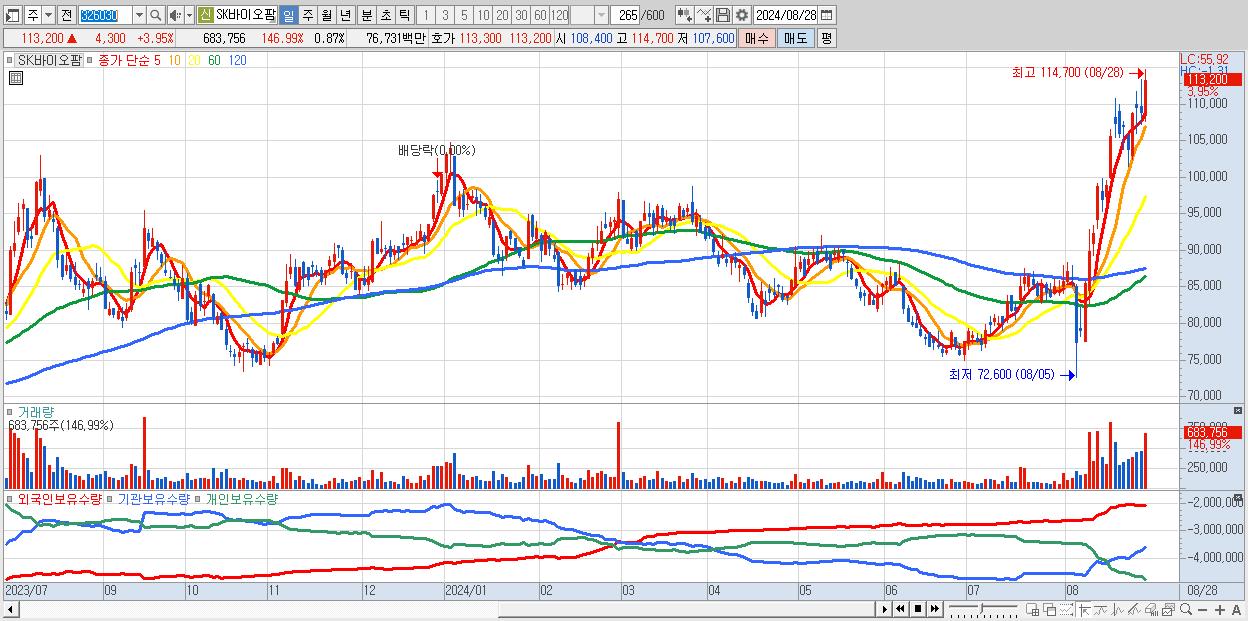Click the 개인보유수량 legend label
Viewport: 1248px width, 621px height.
tap(241, 498)
